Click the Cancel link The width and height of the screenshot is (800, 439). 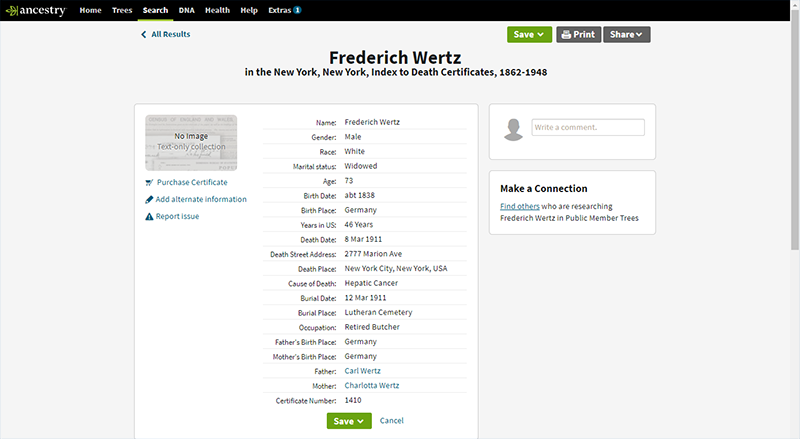click(x=392, y=421)
